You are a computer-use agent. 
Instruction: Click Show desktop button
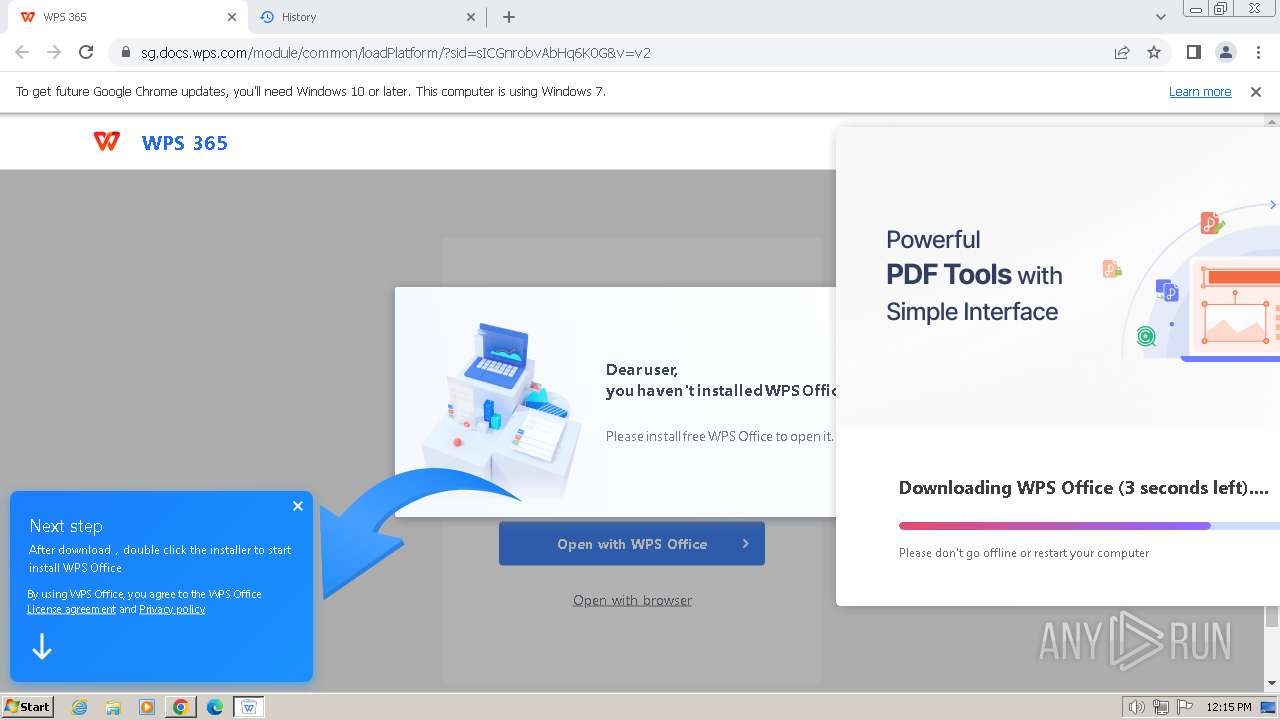[x=1268, y=707]
